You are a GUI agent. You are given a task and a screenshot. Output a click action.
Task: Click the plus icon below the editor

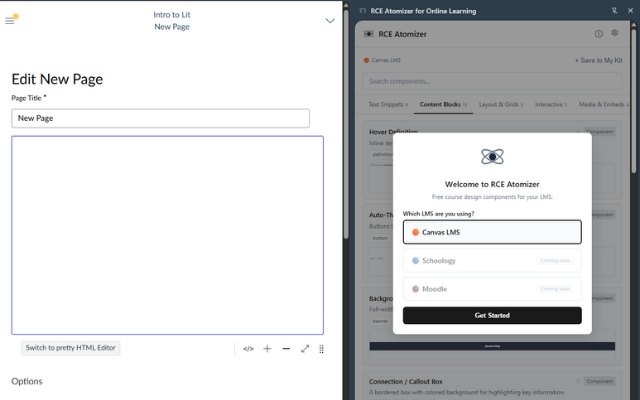pos(267,349)
